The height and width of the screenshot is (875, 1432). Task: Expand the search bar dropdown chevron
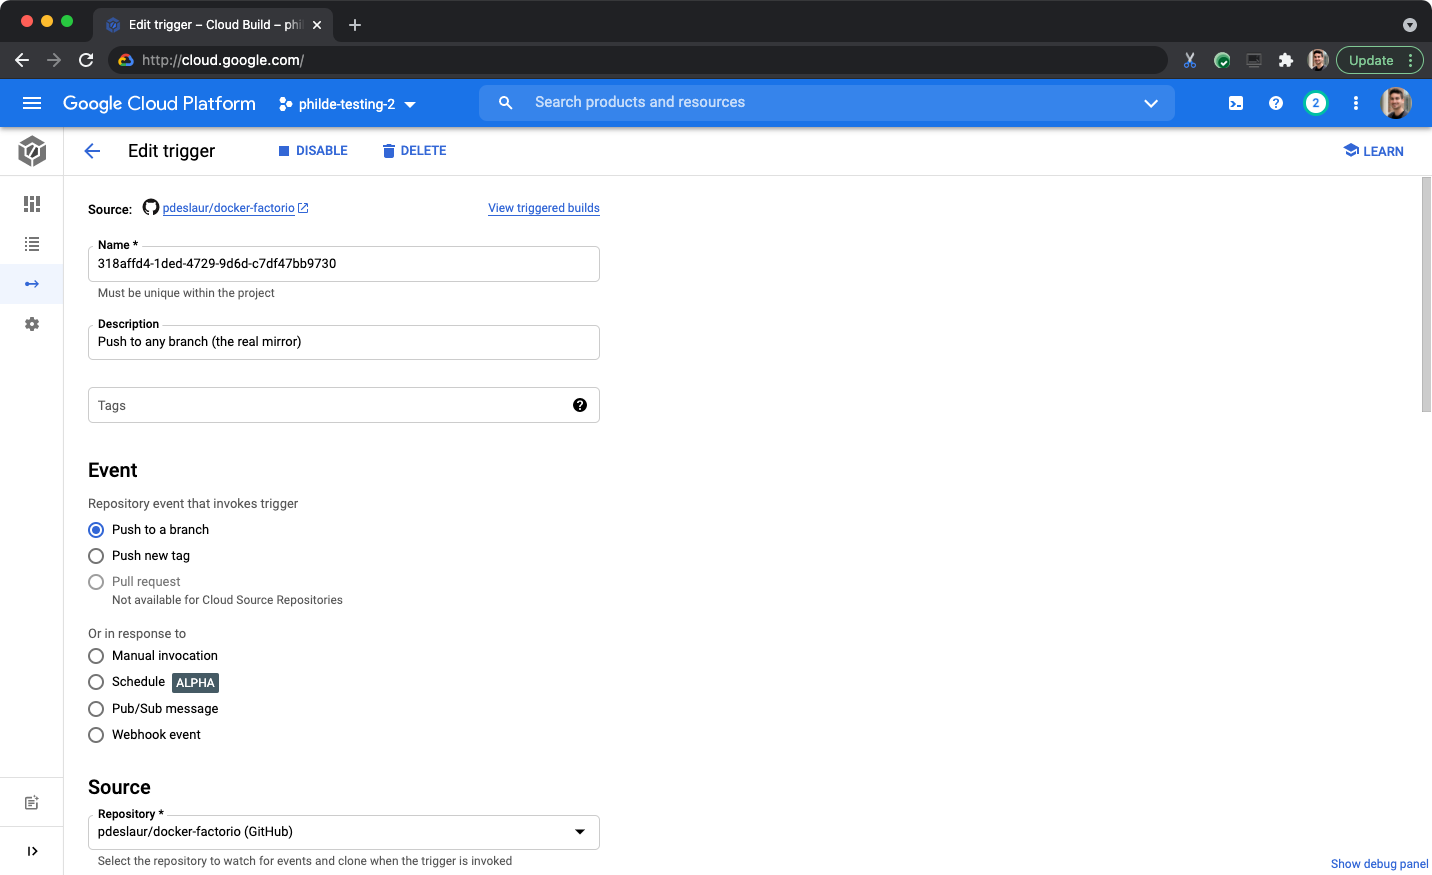pos(1151,103)
